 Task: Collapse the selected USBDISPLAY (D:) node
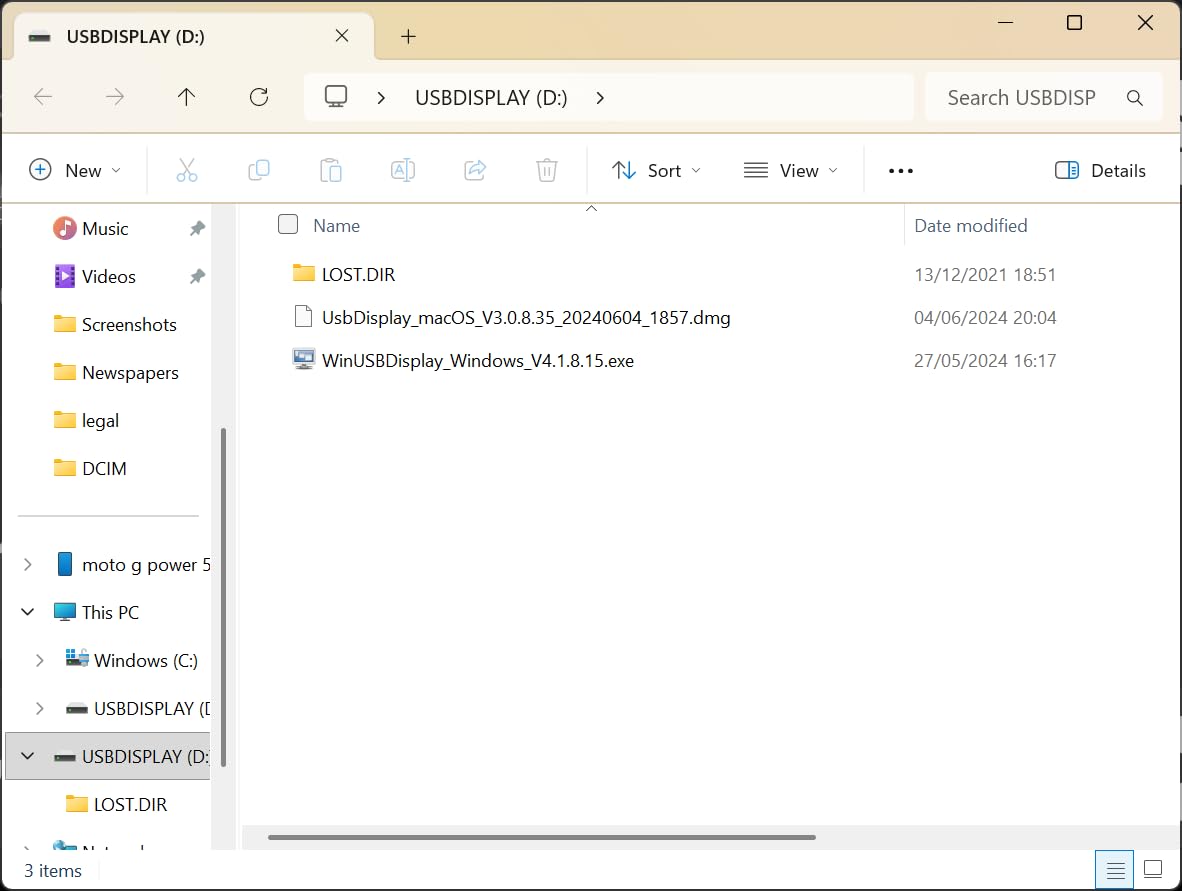click(x=27, y=756)
